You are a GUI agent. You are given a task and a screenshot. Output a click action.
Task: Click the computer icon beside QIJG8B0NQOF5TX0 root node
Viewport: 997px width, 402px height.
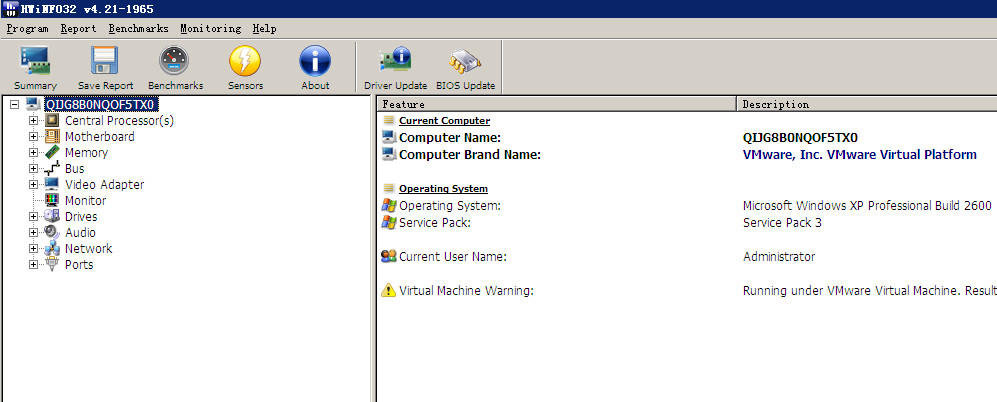tap(34, 104)
